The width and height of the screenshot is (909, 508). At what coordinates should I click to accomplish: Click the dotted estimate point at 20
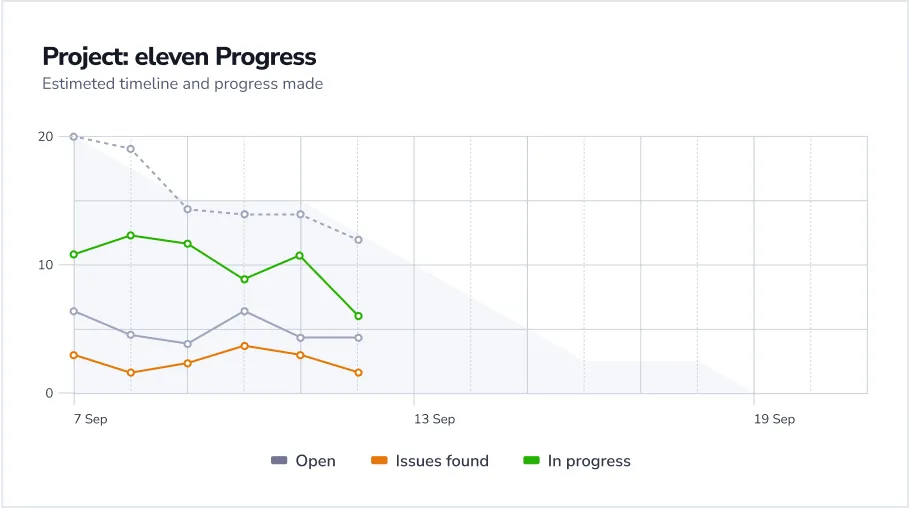coord(74,136)
